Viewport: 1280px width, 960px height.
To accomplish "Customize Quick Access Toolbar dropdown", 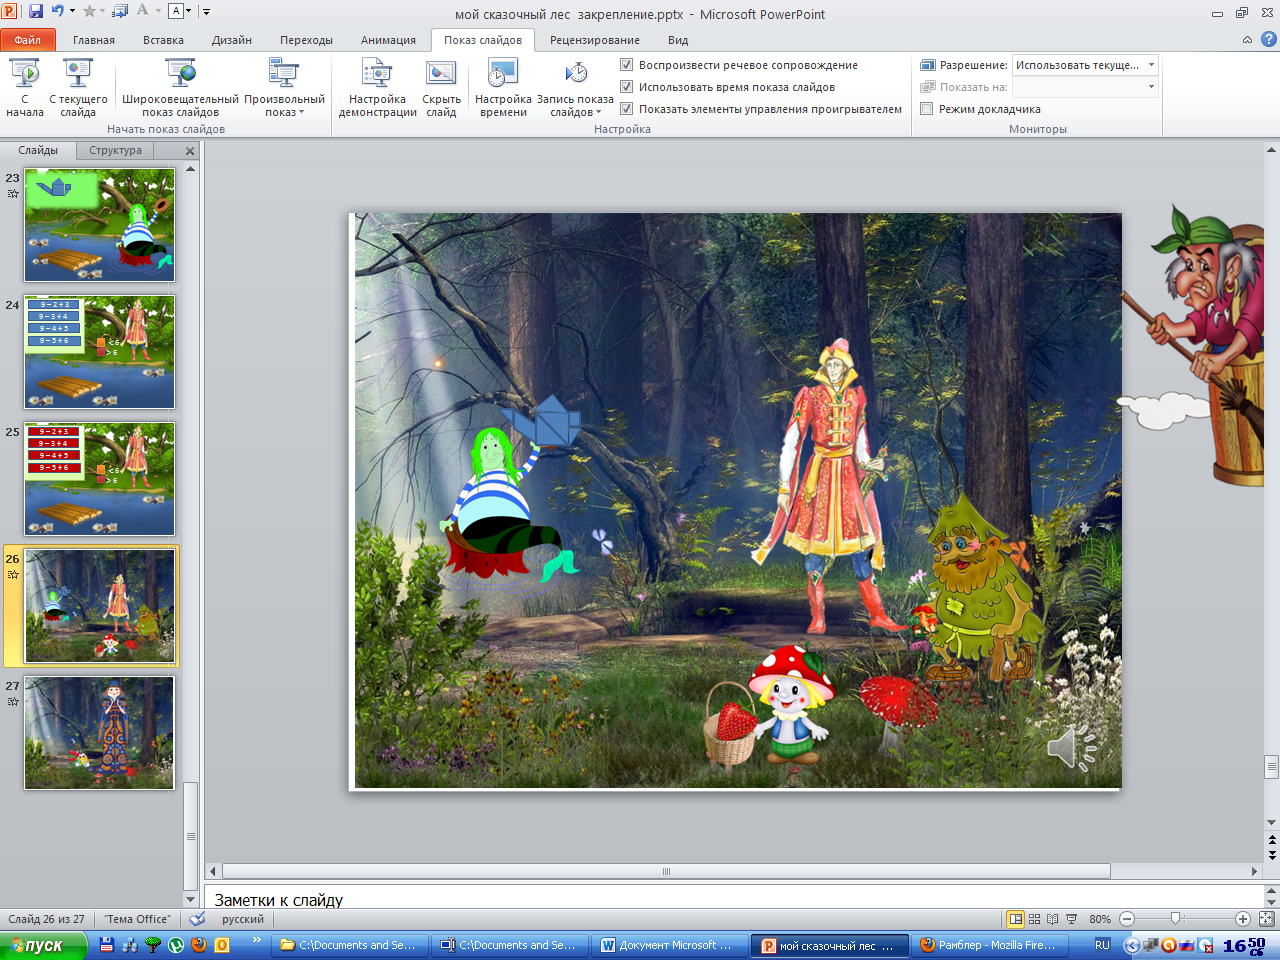I will pyautogui.click(x=207, y=12).
